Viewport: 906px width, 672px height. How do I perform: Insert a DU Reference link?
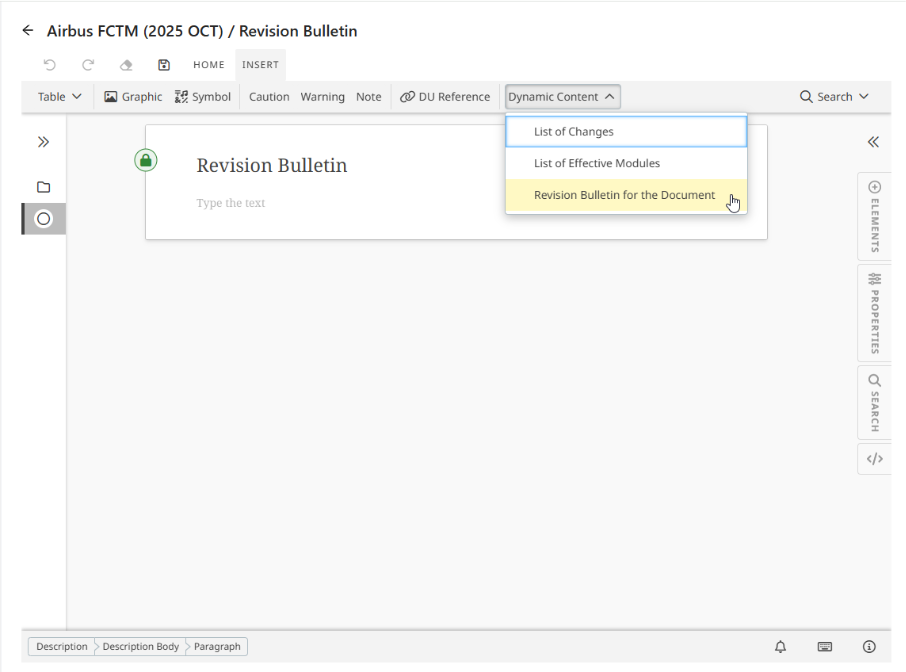(445, 96)
